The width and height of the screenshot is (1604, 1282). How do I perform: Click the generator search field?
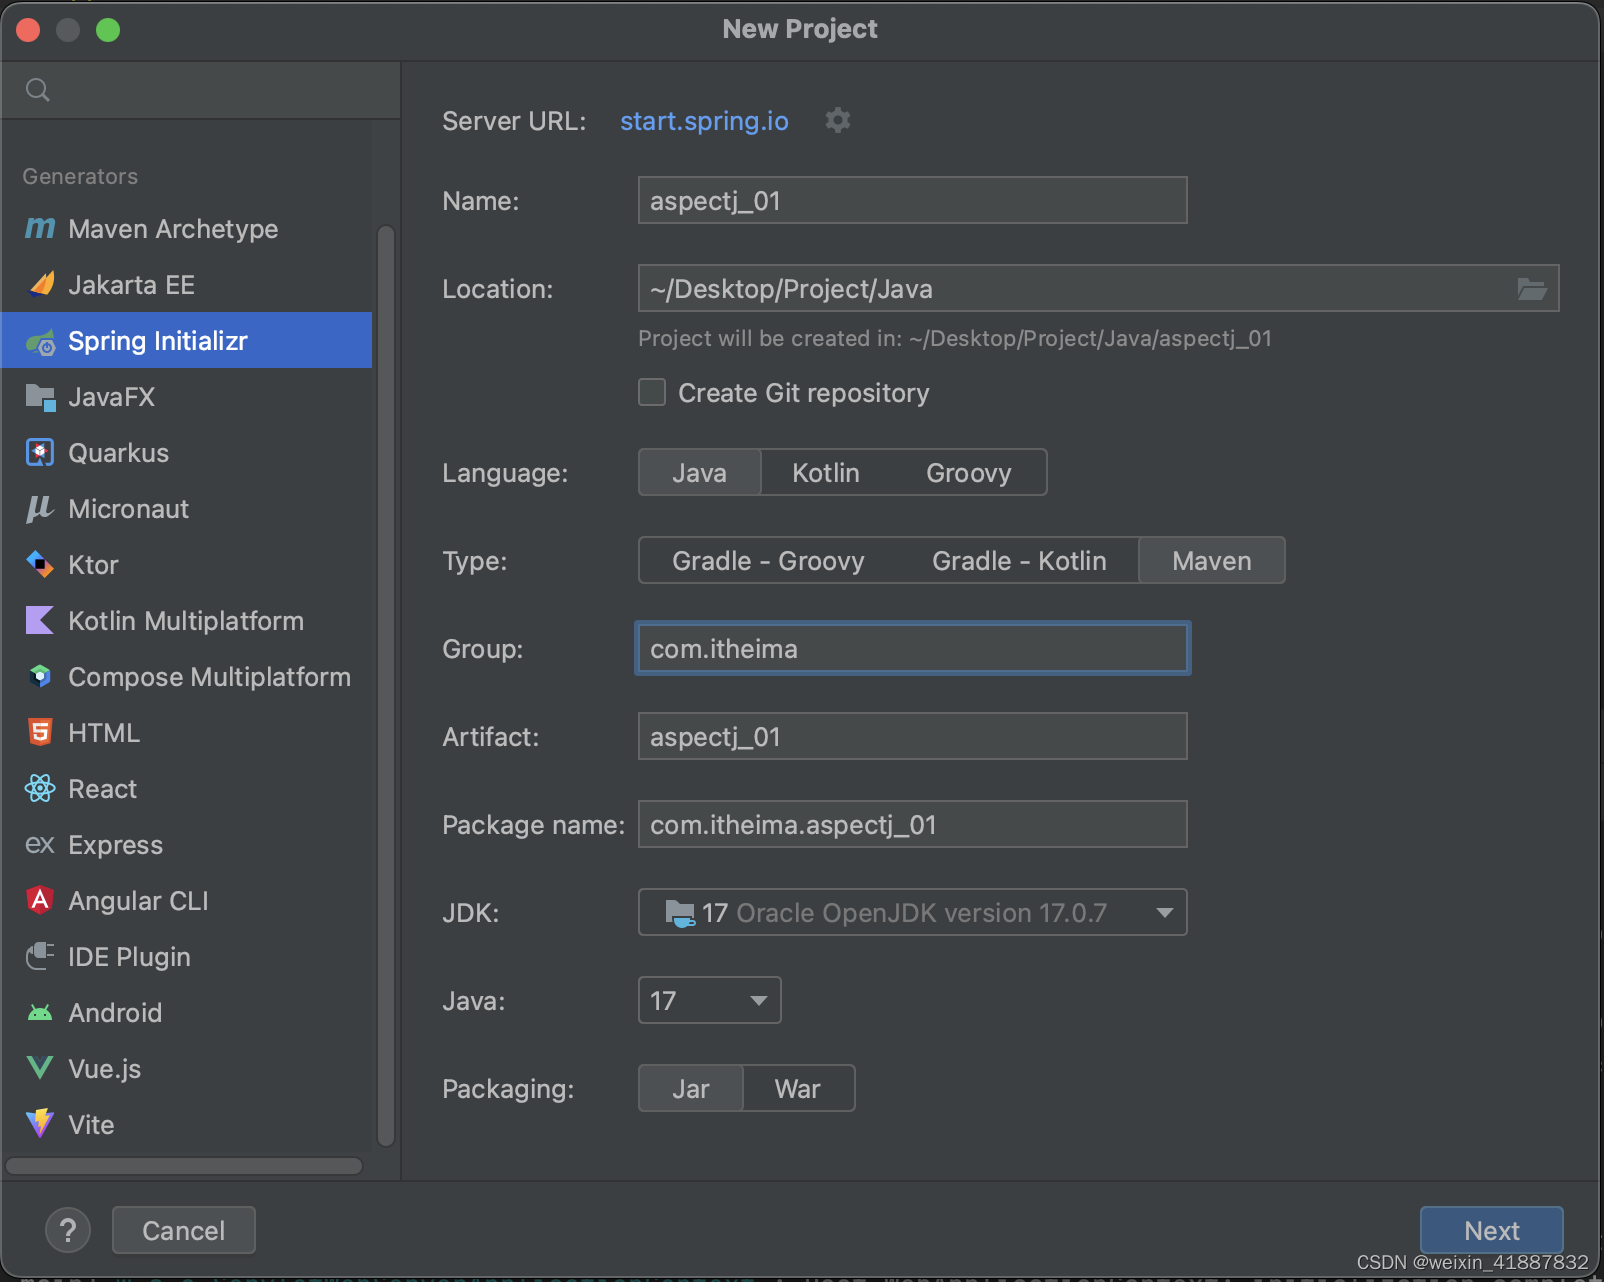tap(201, 90)
